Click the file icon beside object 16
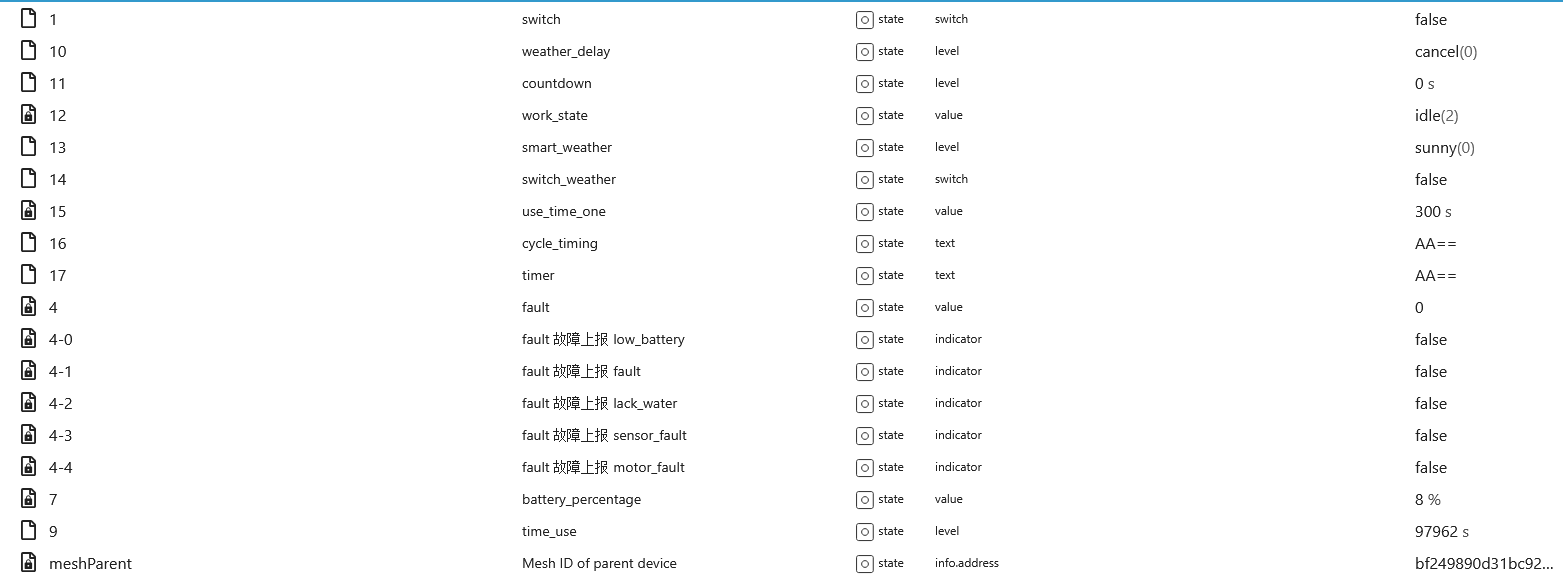 [x=29, y=243]
